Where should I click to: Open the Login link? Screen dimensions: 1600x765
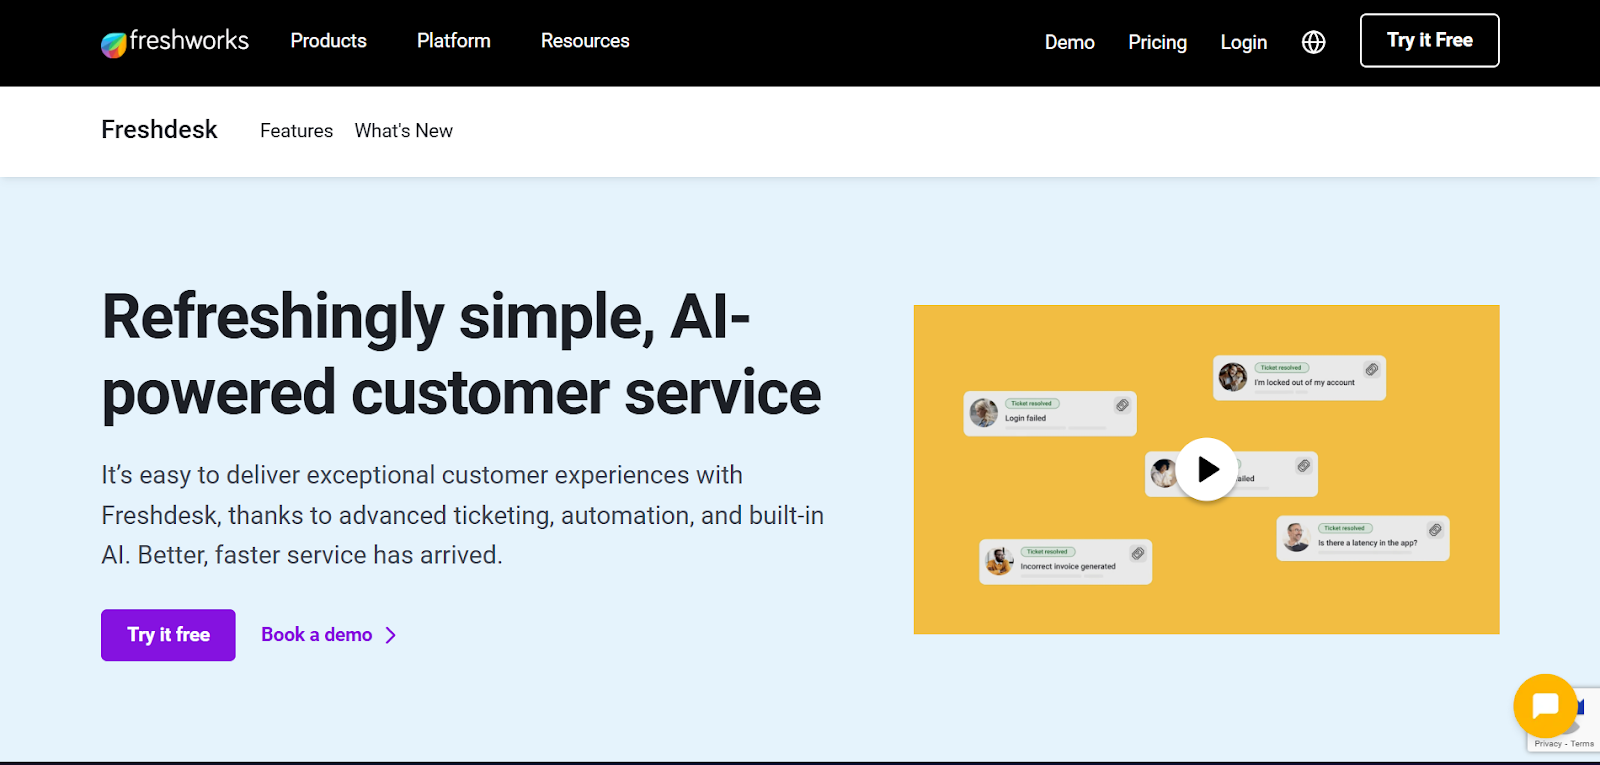pyautogui.click(x=1244, y=42)
